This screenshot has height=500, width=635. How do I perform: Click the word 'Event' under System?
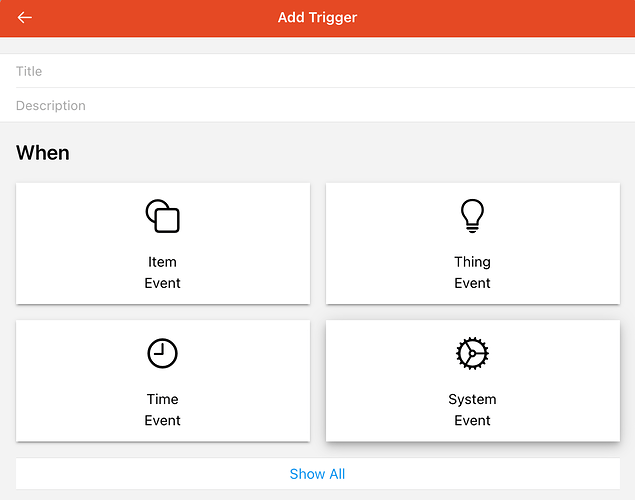coord(472,420)
